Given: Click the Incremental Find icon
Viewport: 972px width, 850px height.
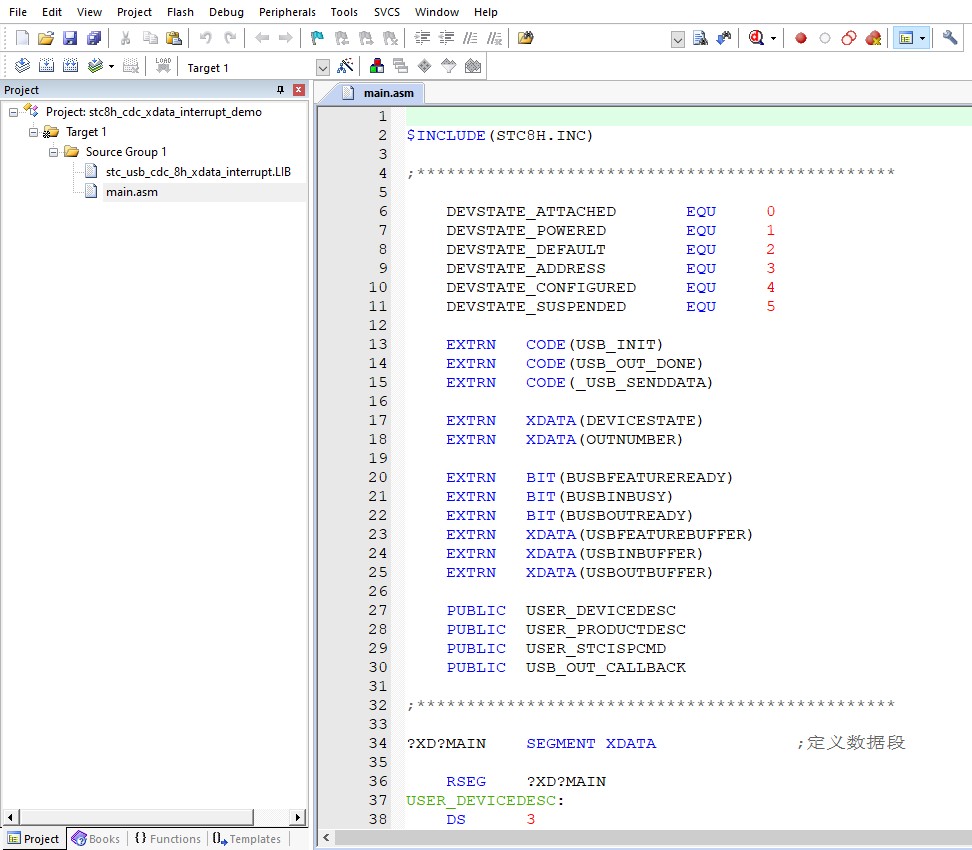Looking at the screenshot, I should tap(723, 38).
